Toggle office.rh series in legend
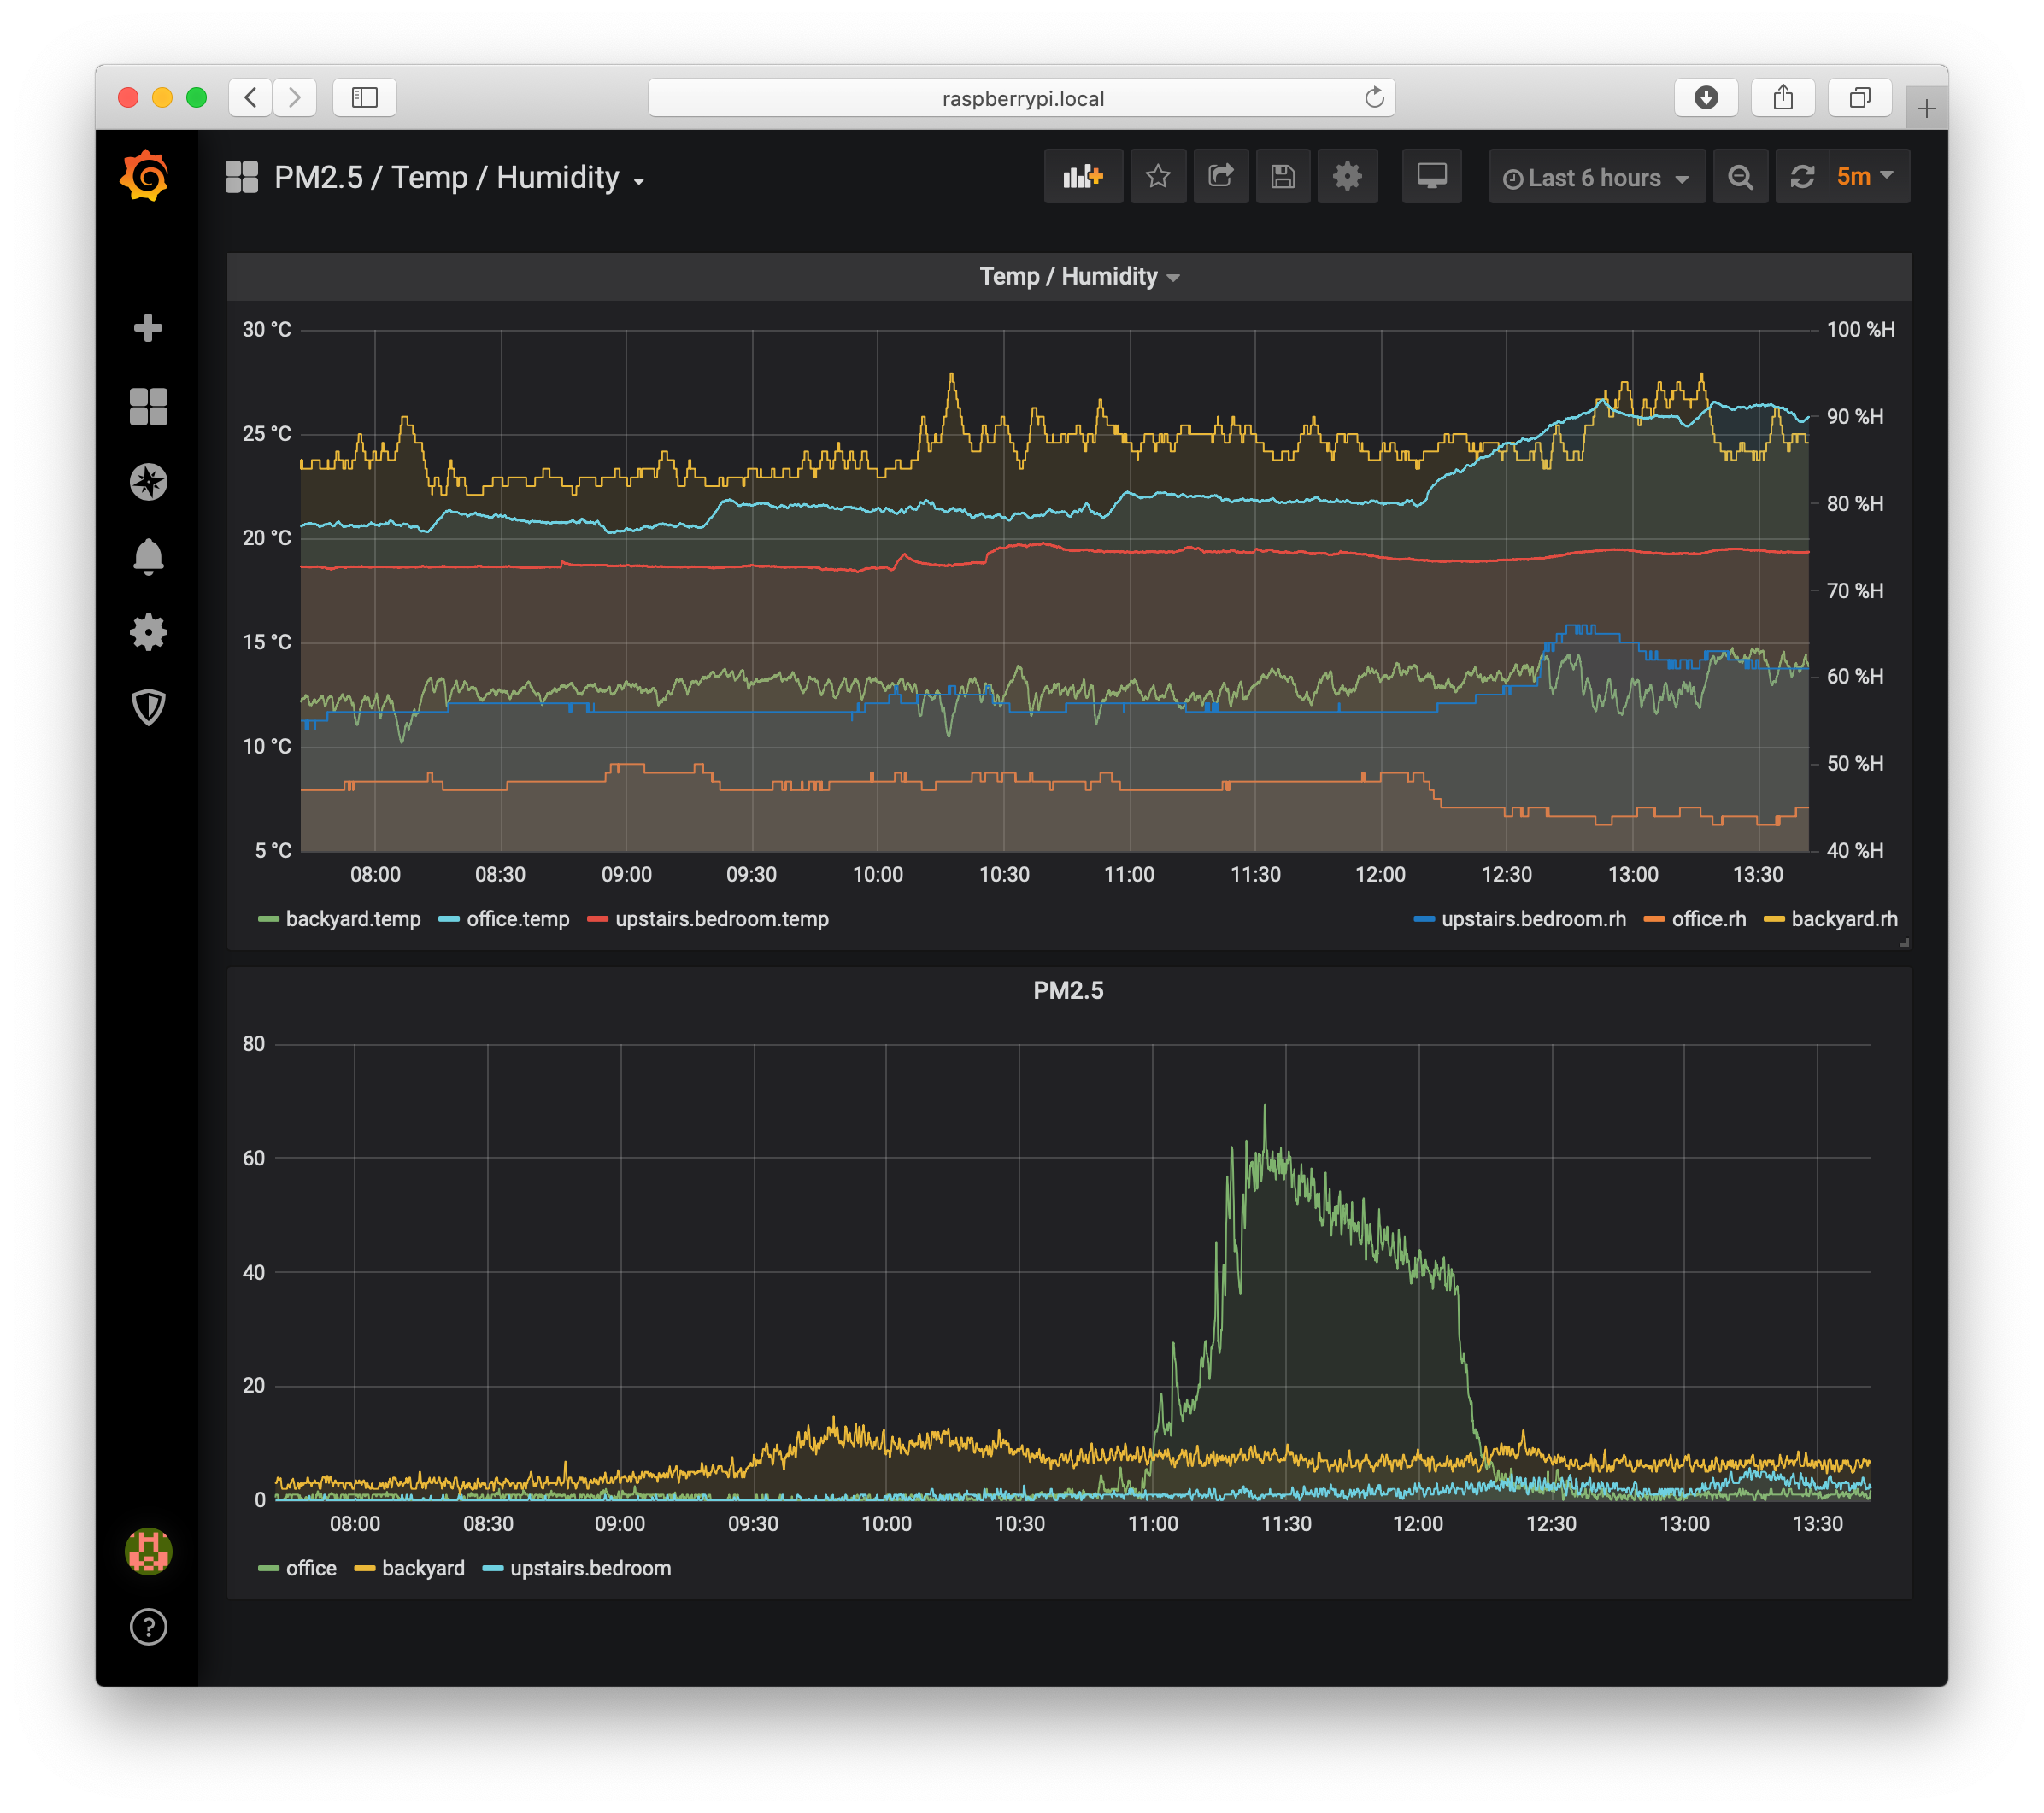Viewport: 2044px width, 1813px height. point(1707,919)
